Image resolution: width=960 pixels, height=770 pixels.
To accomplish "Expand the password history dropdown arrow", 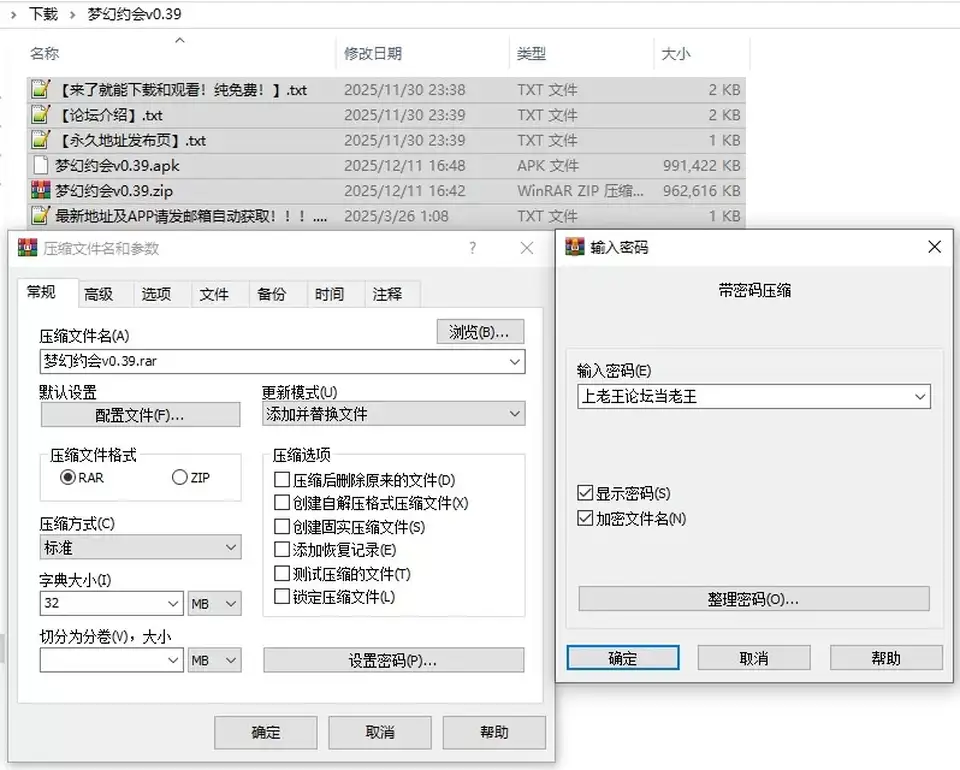I will click(x=920, y=397).
